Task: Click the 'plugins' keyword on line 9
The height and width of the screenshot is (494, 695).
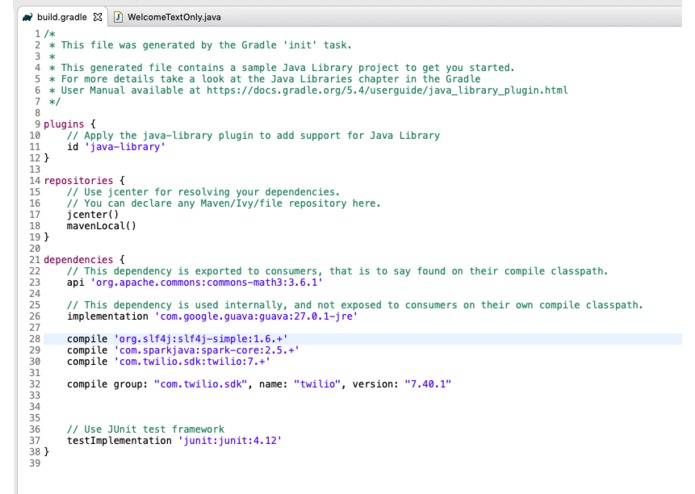Action: click(64, 124)
